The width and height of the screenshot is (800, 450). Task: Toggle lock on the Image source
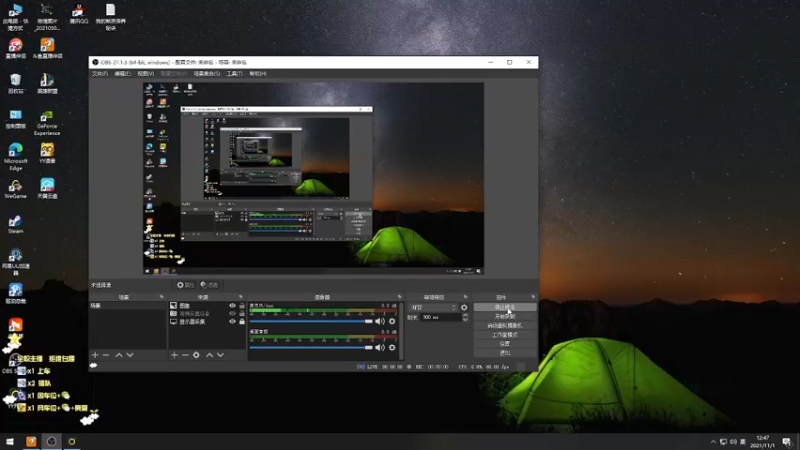tap(242, 306)
